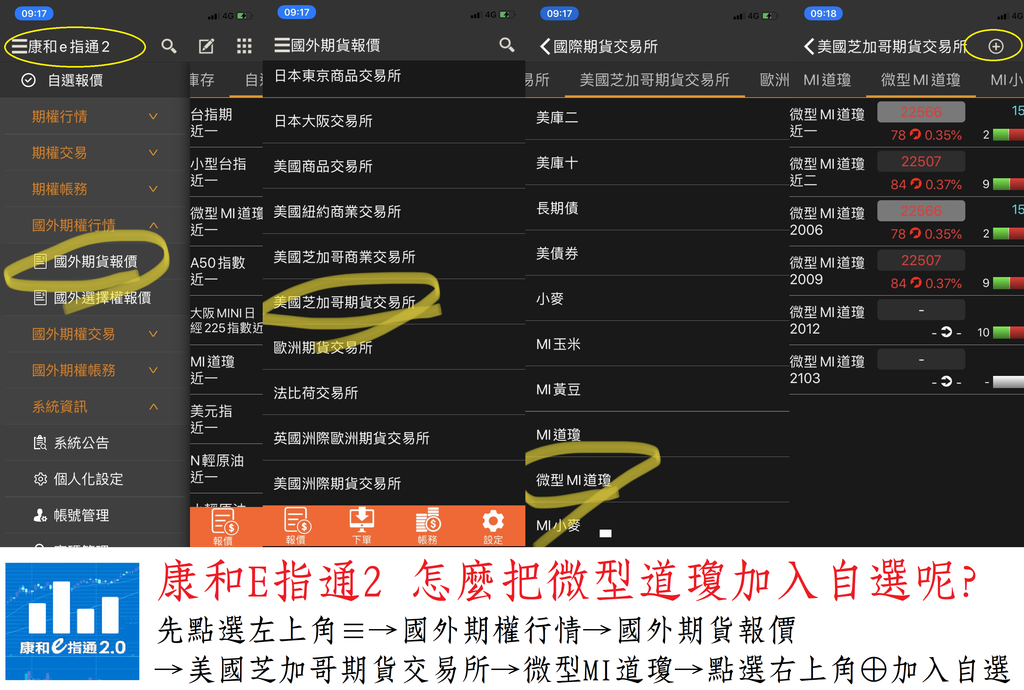Switch to the 歐洲 tab
Image resolution: width=1024 pixels, height=690 pixels.
click(775, 80)
